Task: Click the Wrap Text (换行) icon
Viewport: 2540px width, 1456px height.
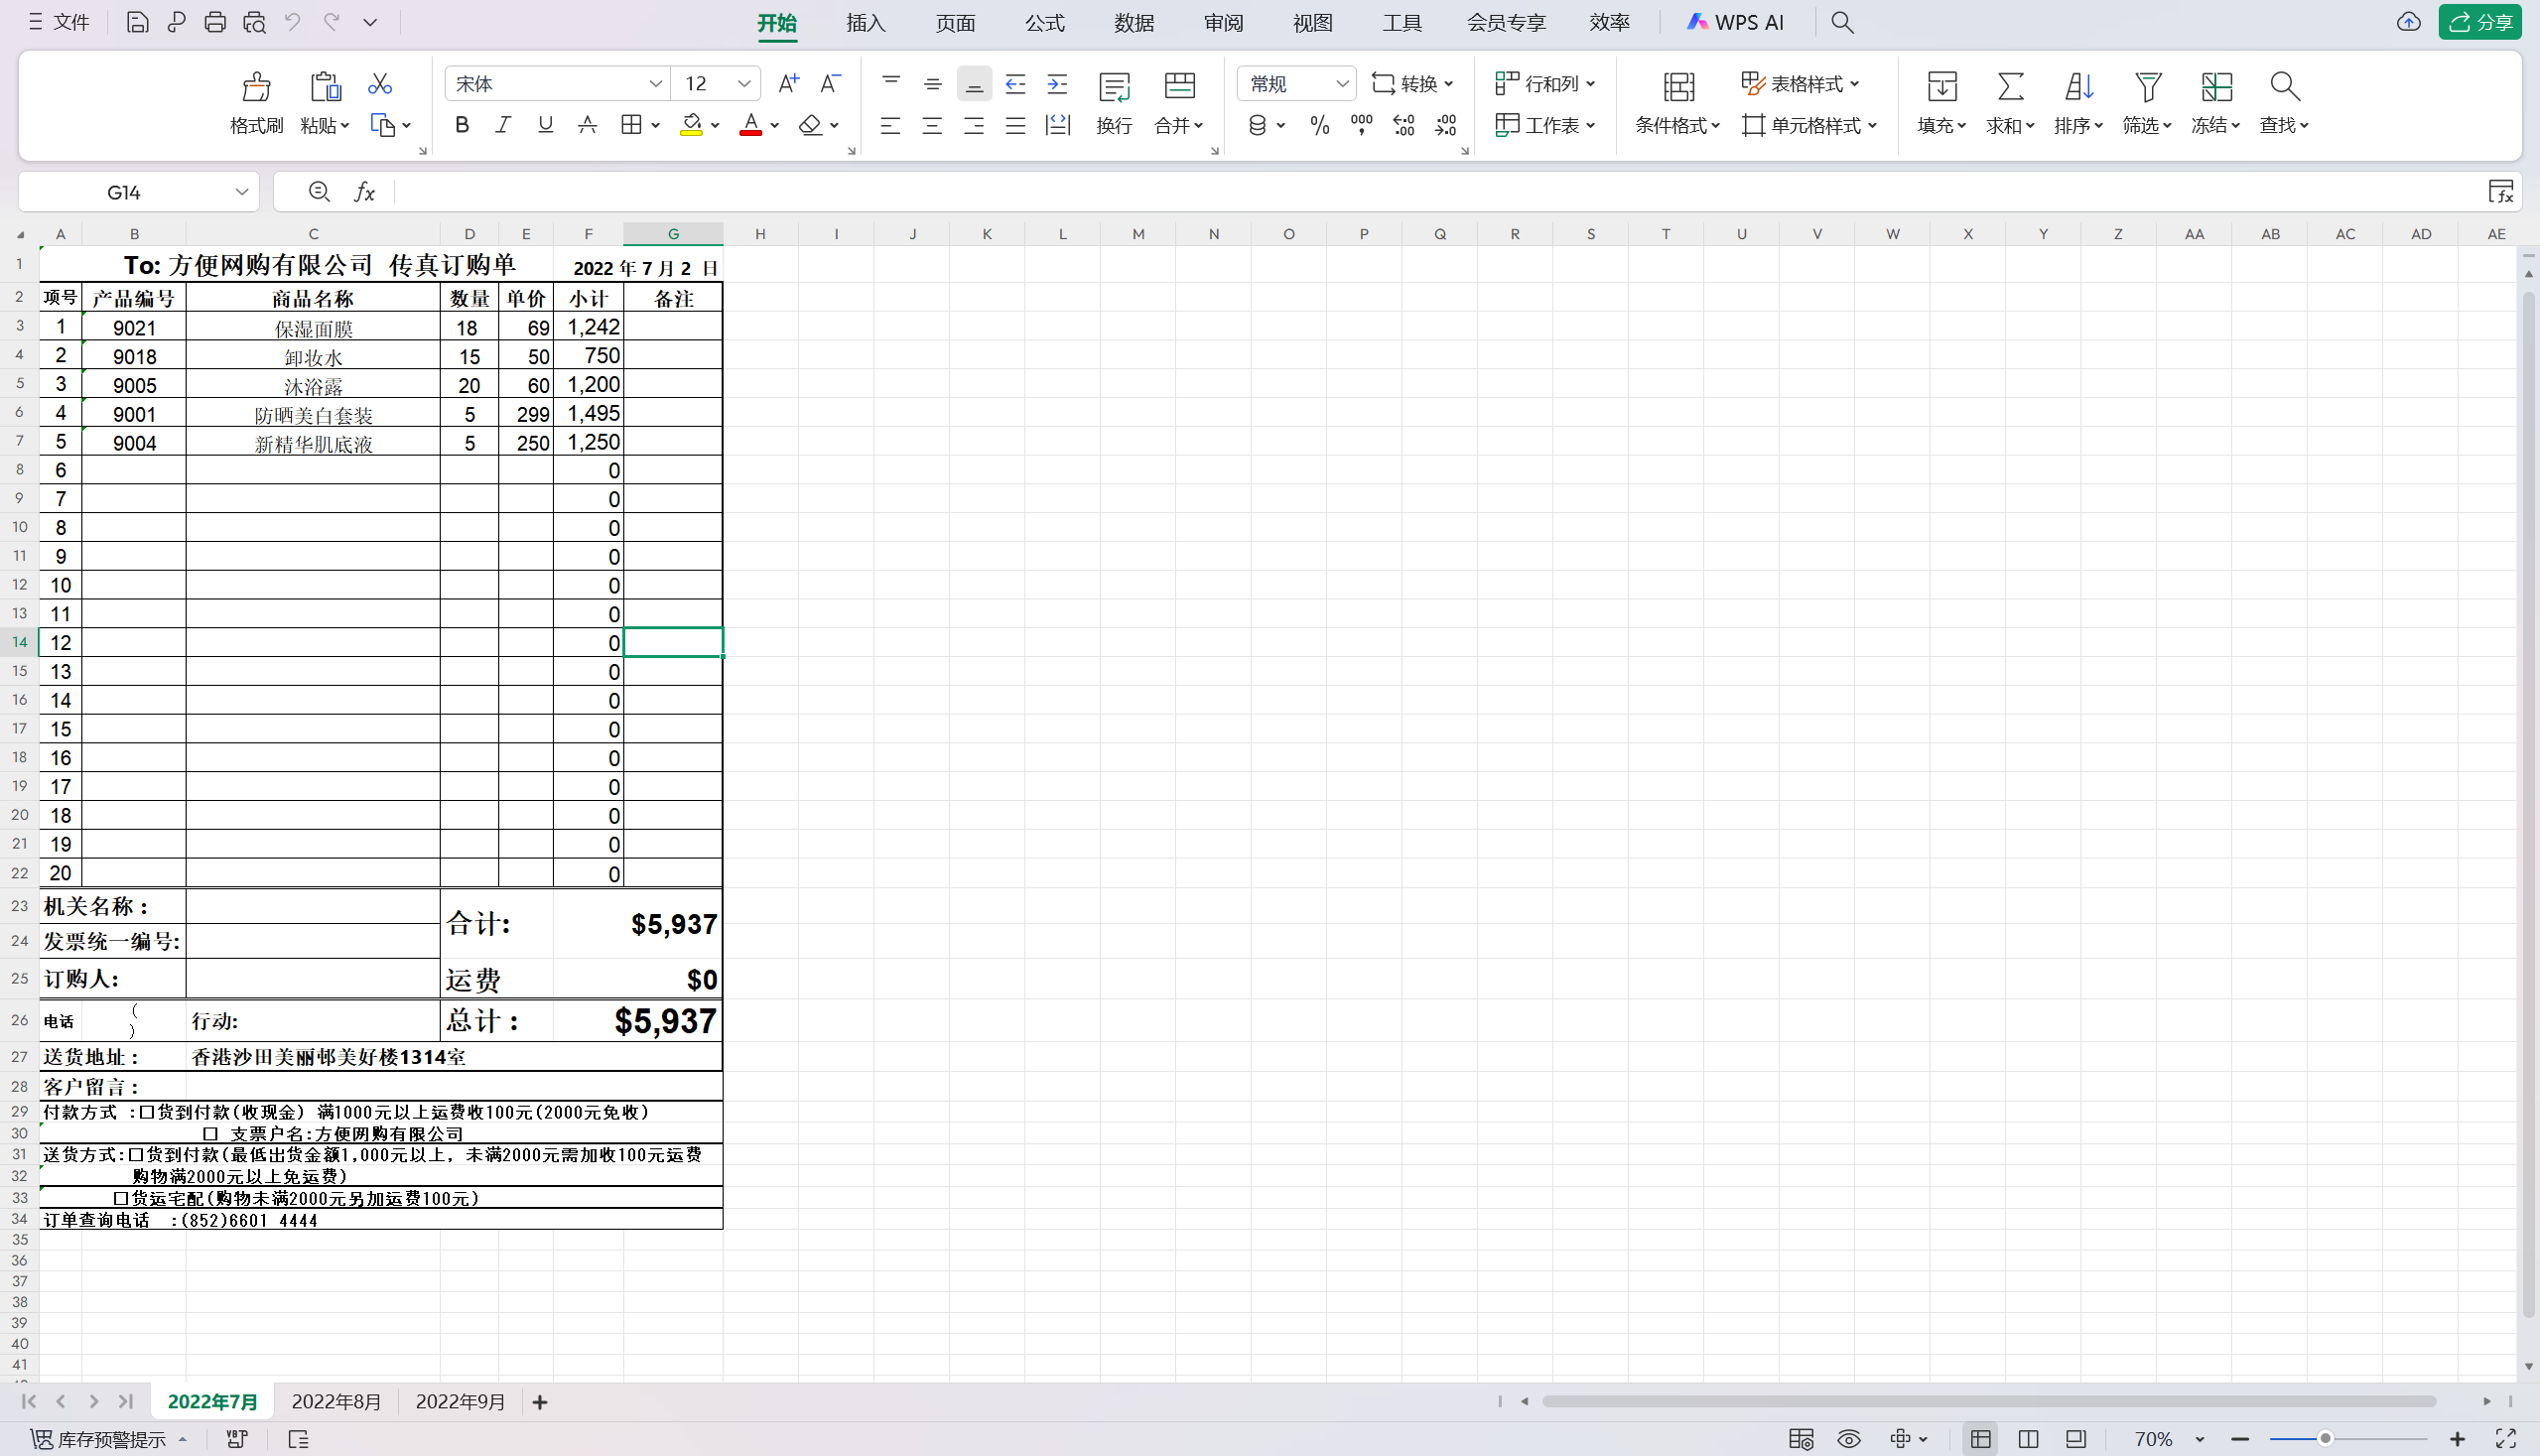Action: click(1113, 88)
